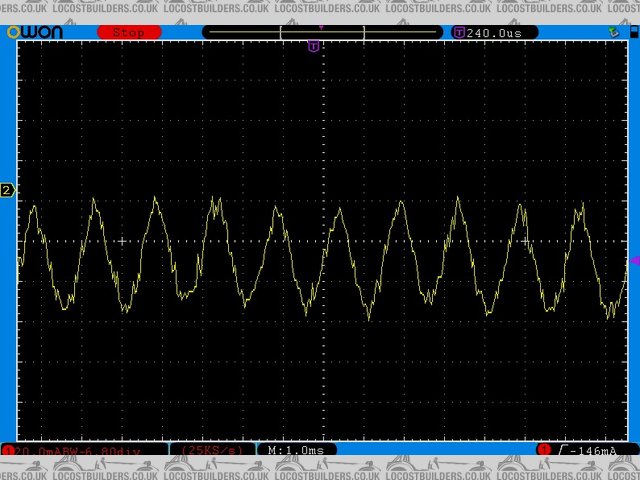The image size is (640, 480).
Task: Click the purple trigger level arrow on right edge
Action: point(633,261)
